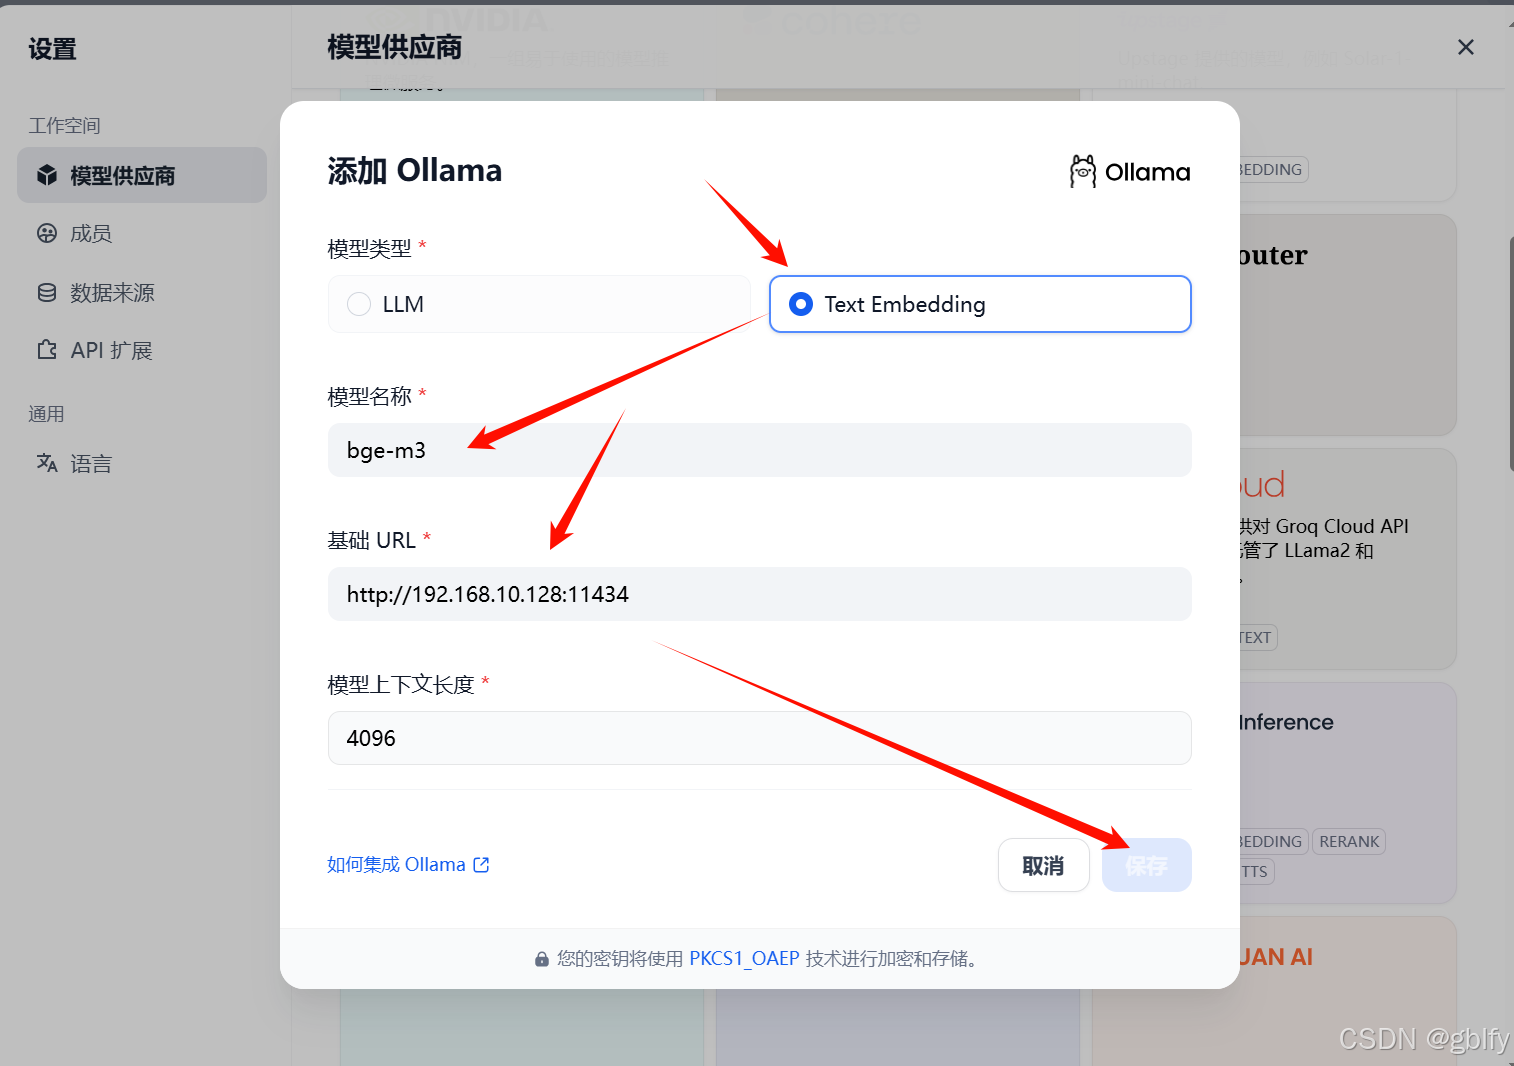This screenshot has height=1066, width=1514.
Task: Click the model name field containing bge-m3
Action: [x=760, y=450]
